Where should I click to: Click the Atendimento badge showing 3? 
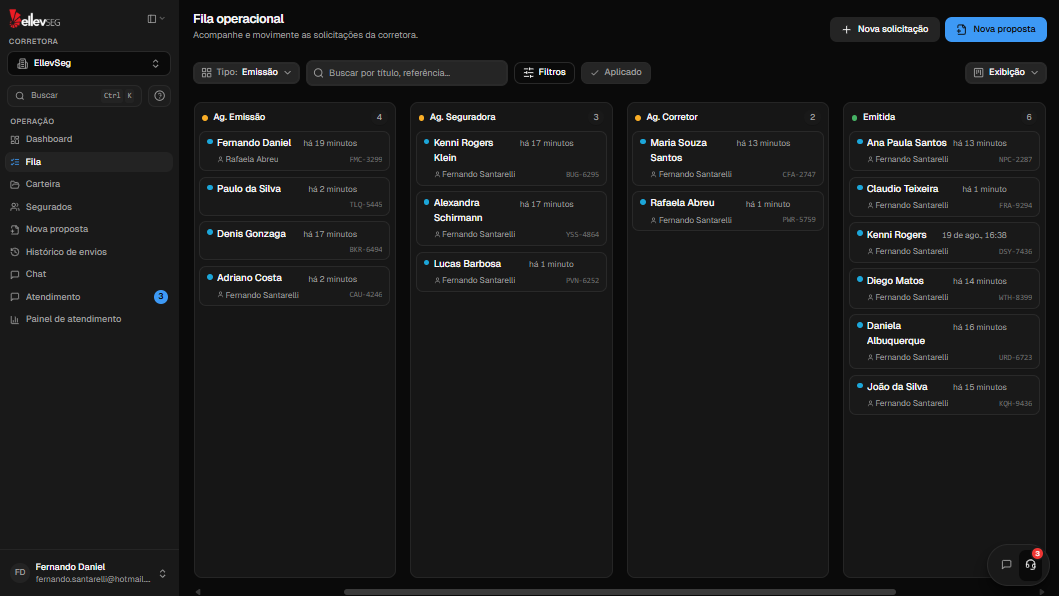pyautogui.click(x=161, y=297)
